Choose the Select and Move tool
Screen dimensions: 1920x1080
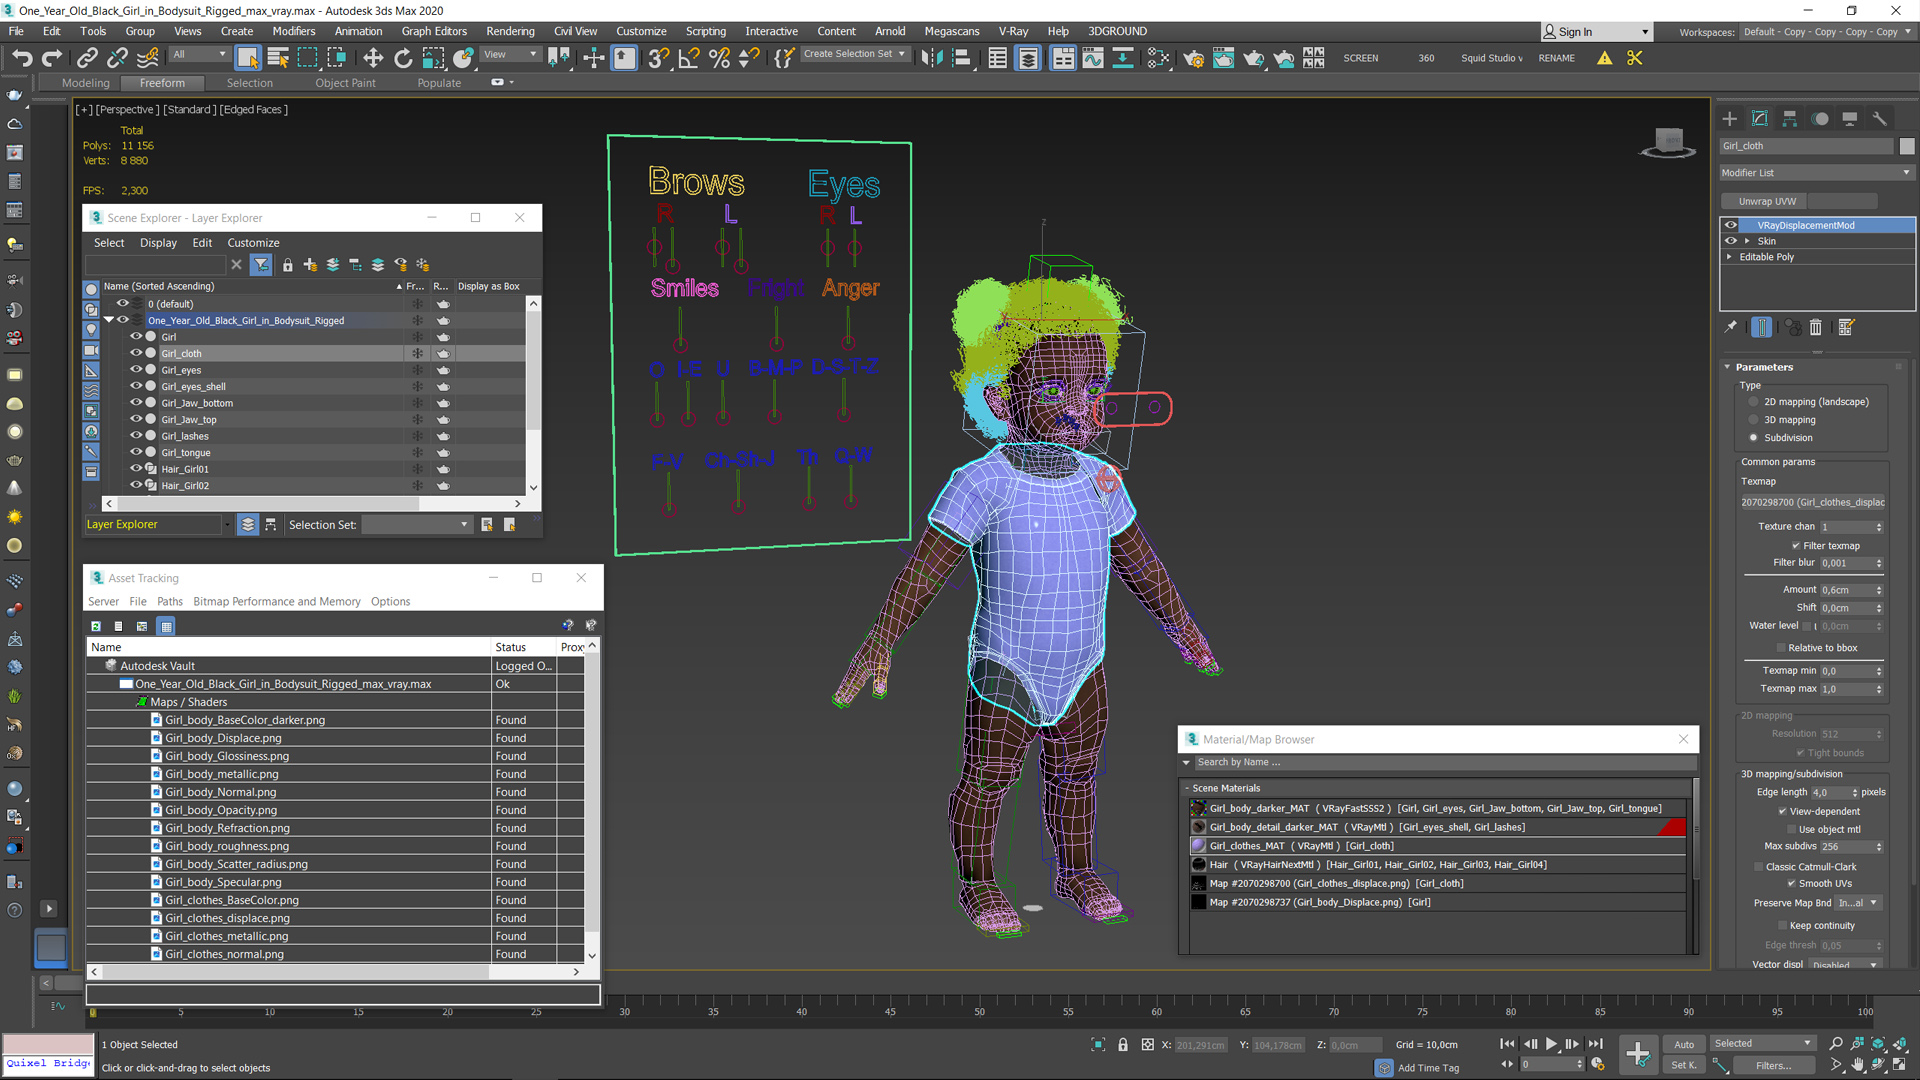(x=373, y=58)
